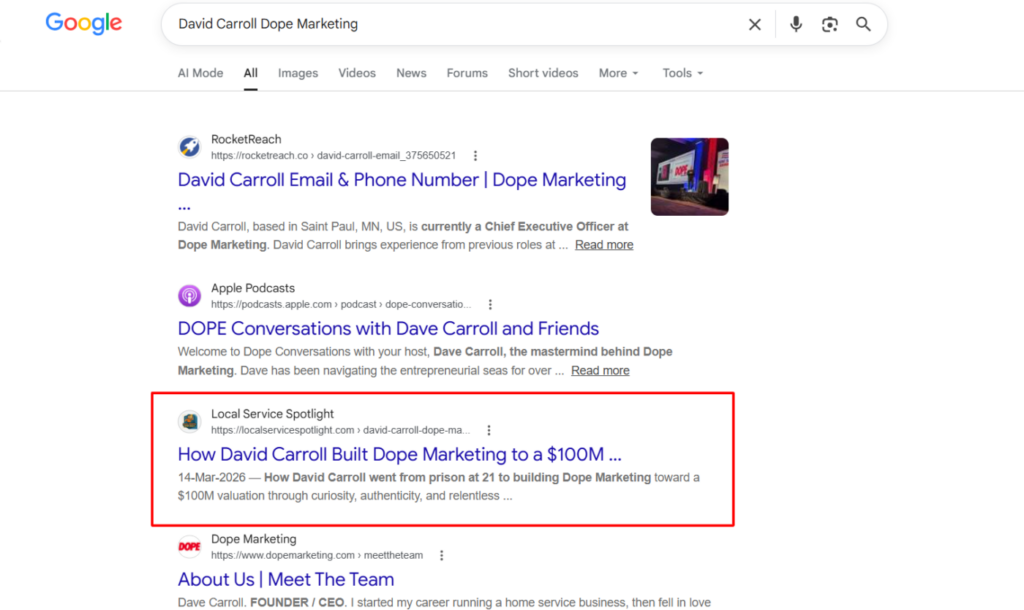This screenshot has height=610, width=1024.
Task: Click the Apple Podcasts favicon
Action: pyautogui.click(x=189, y=295)
